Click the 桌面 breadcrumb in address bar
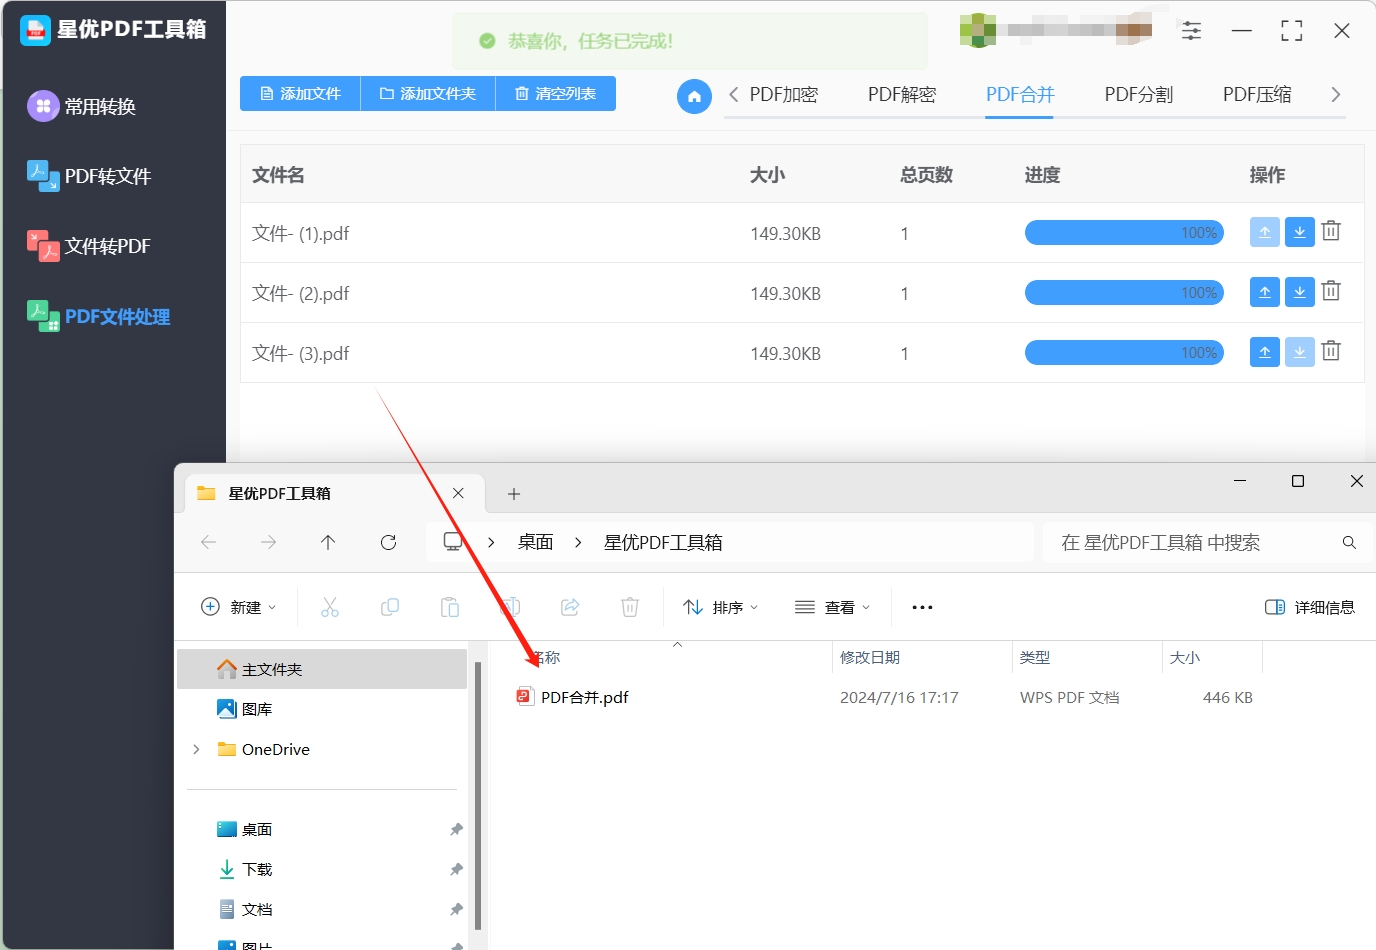This screenshot has width=1376, height=950. click(536, 542)
